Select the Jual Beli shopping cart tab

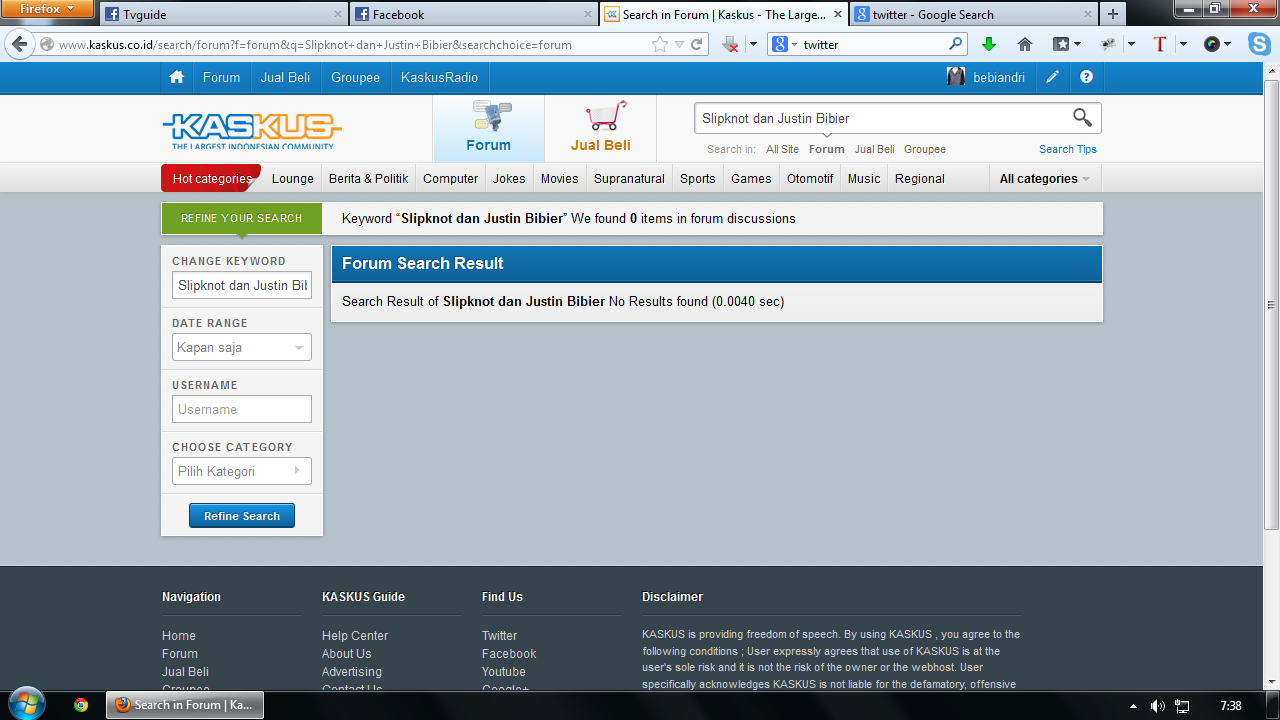tap(600, 128)
